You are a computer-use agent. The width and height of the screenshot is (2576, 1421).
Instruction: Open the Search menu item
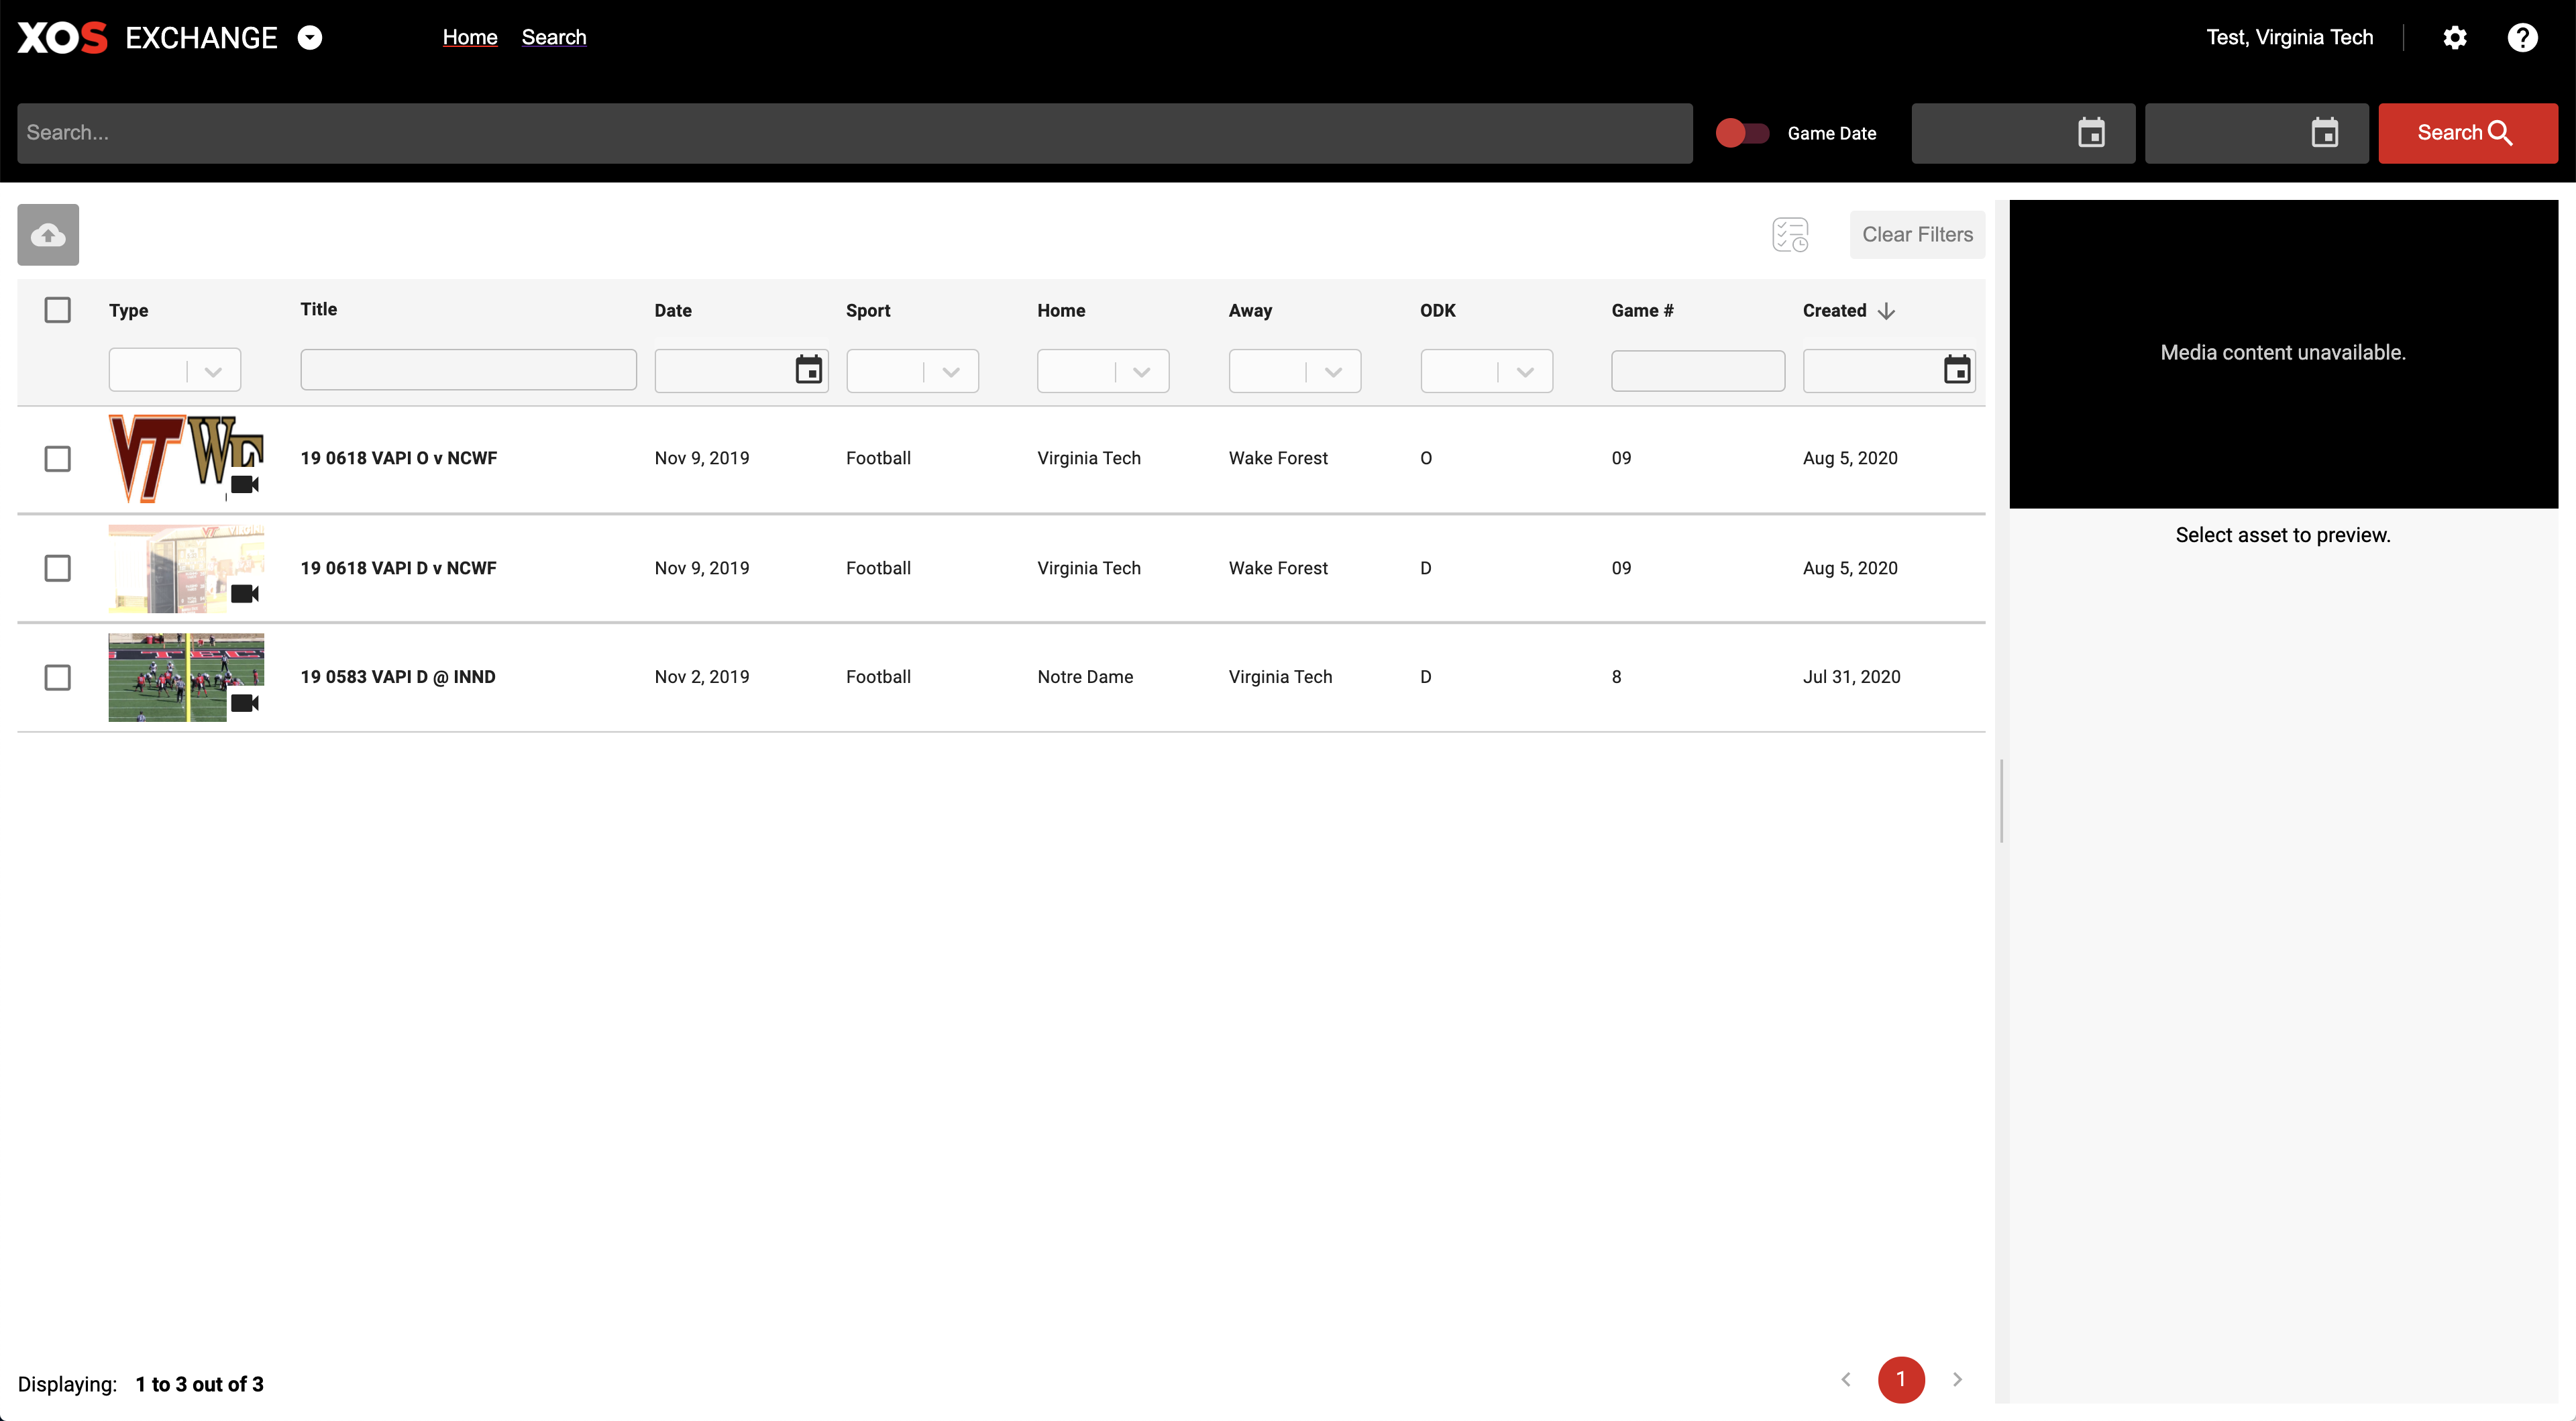554,35
